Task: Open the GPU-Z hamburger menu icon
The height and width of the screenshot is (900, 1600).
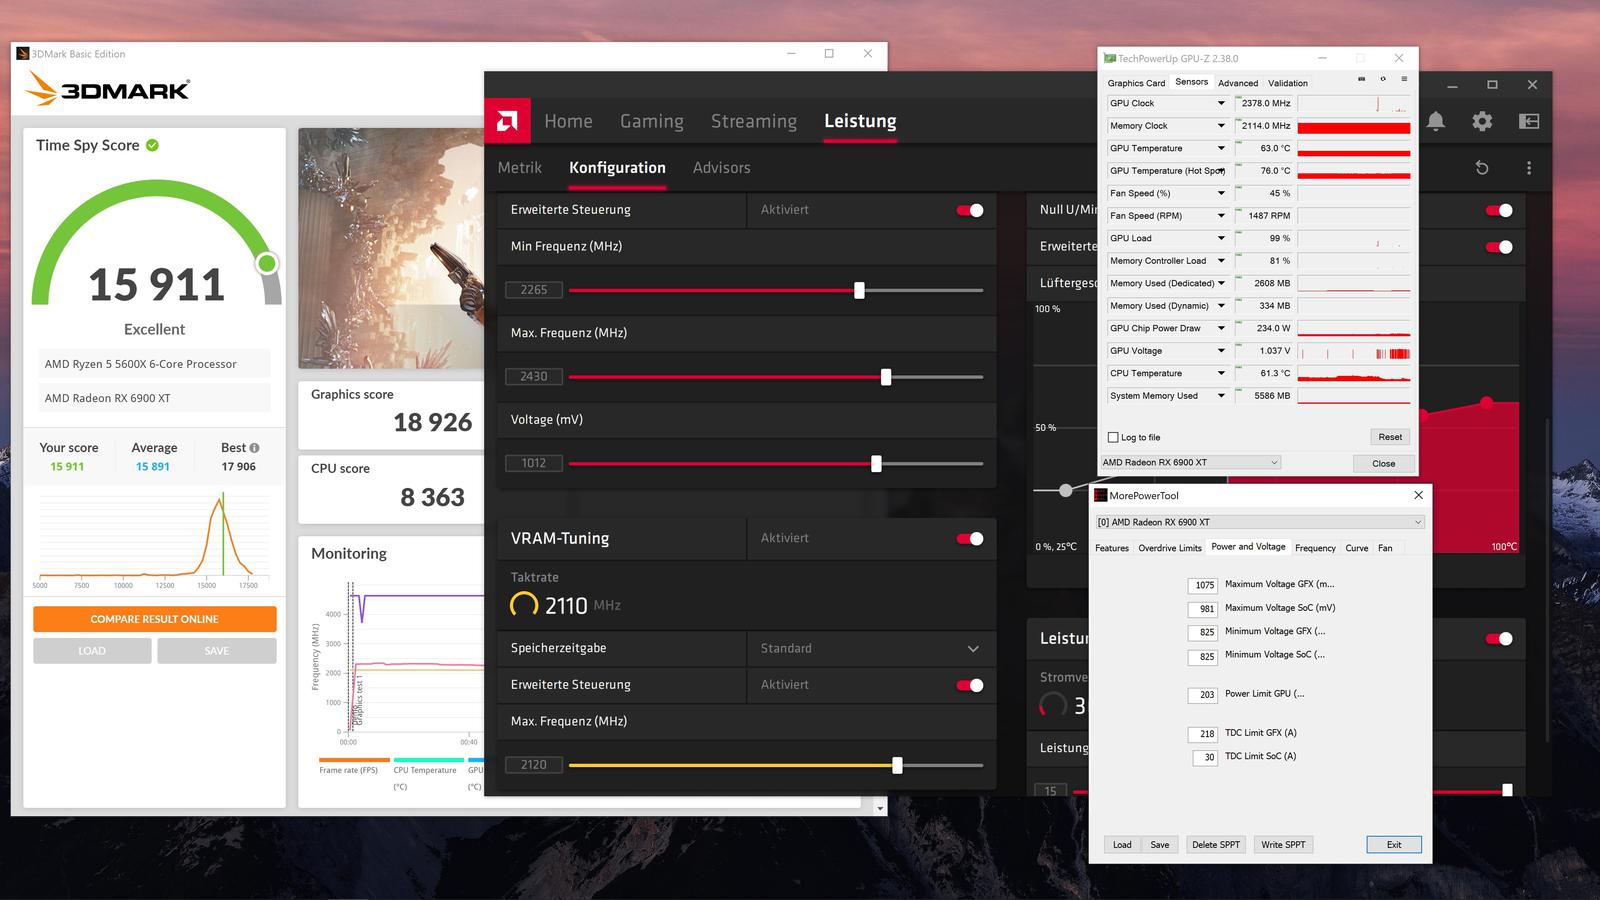Action: tap(1404, 79)
